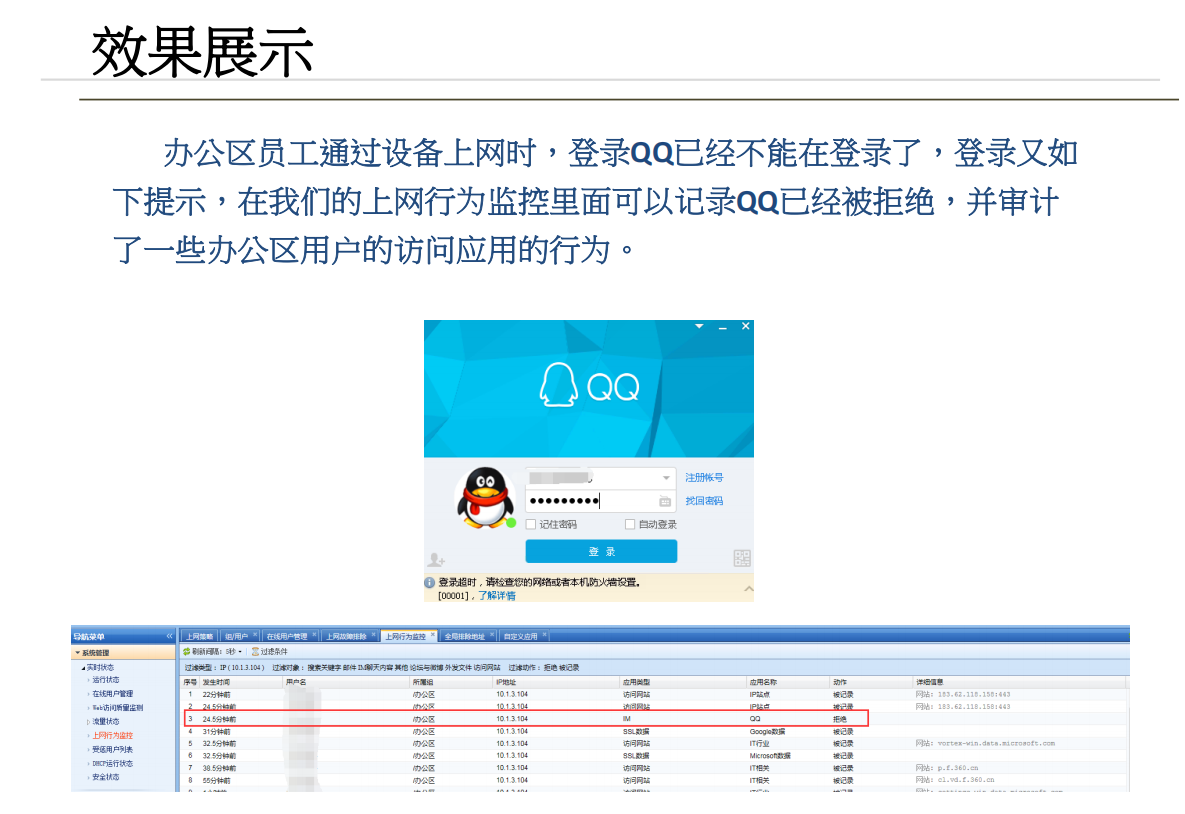Select the Google数据 application name cell

pos(767,732)
